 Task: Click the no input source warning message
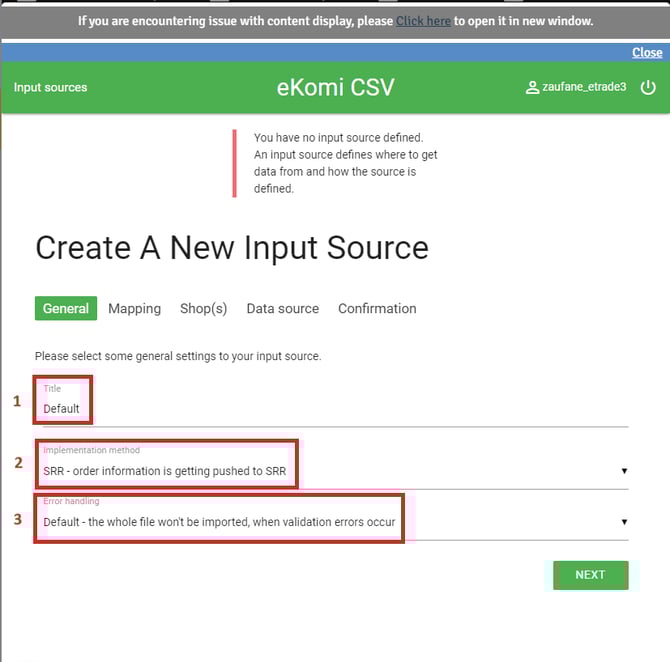[345, 163]
